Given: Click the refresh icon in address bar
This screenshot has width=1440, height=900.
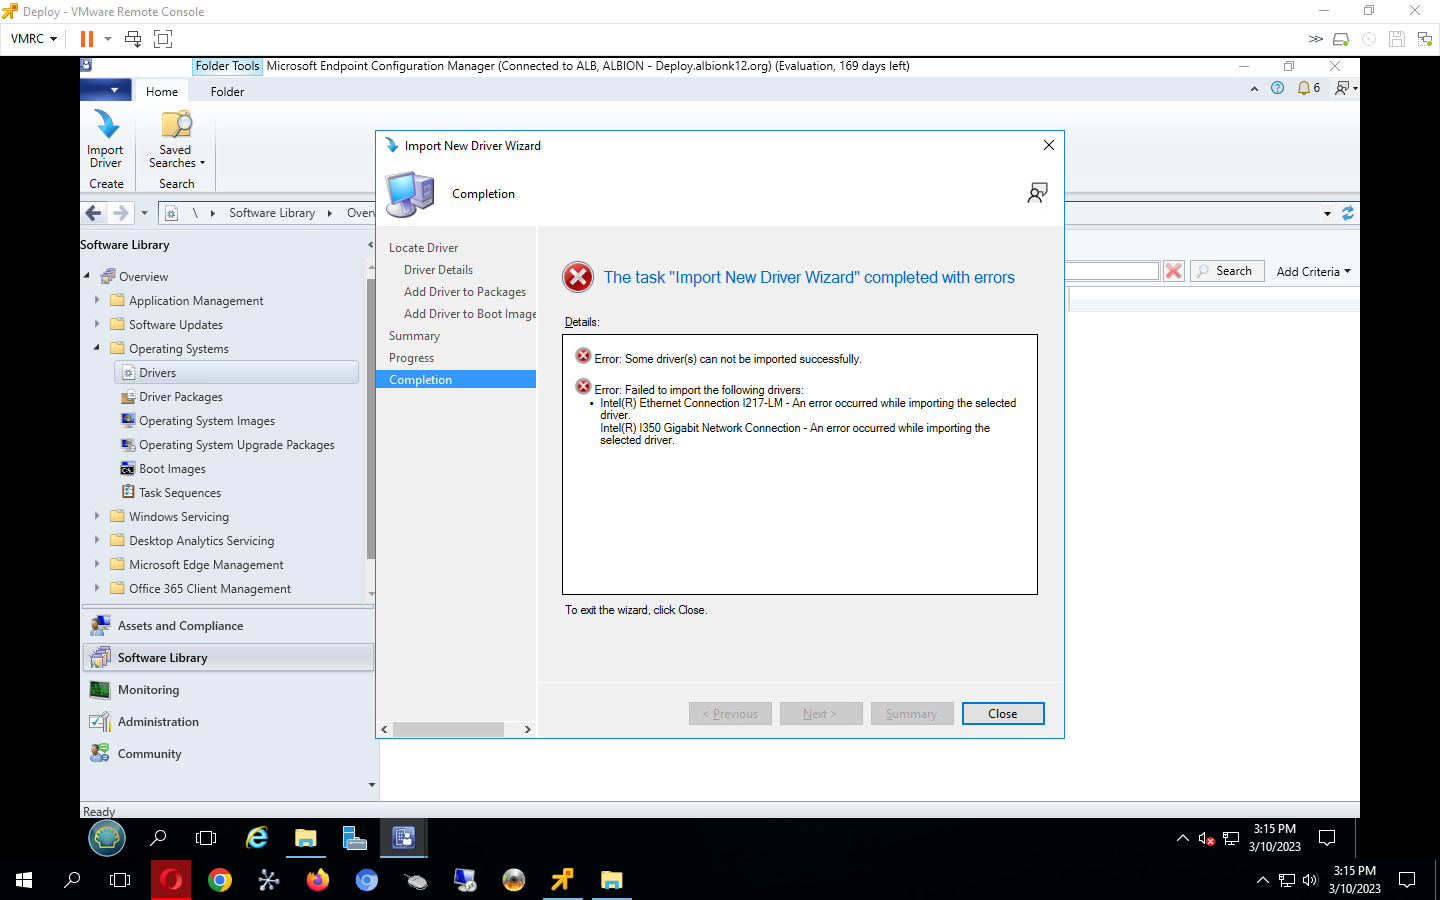Looking at the screenshot, I should click(1347, 213).
